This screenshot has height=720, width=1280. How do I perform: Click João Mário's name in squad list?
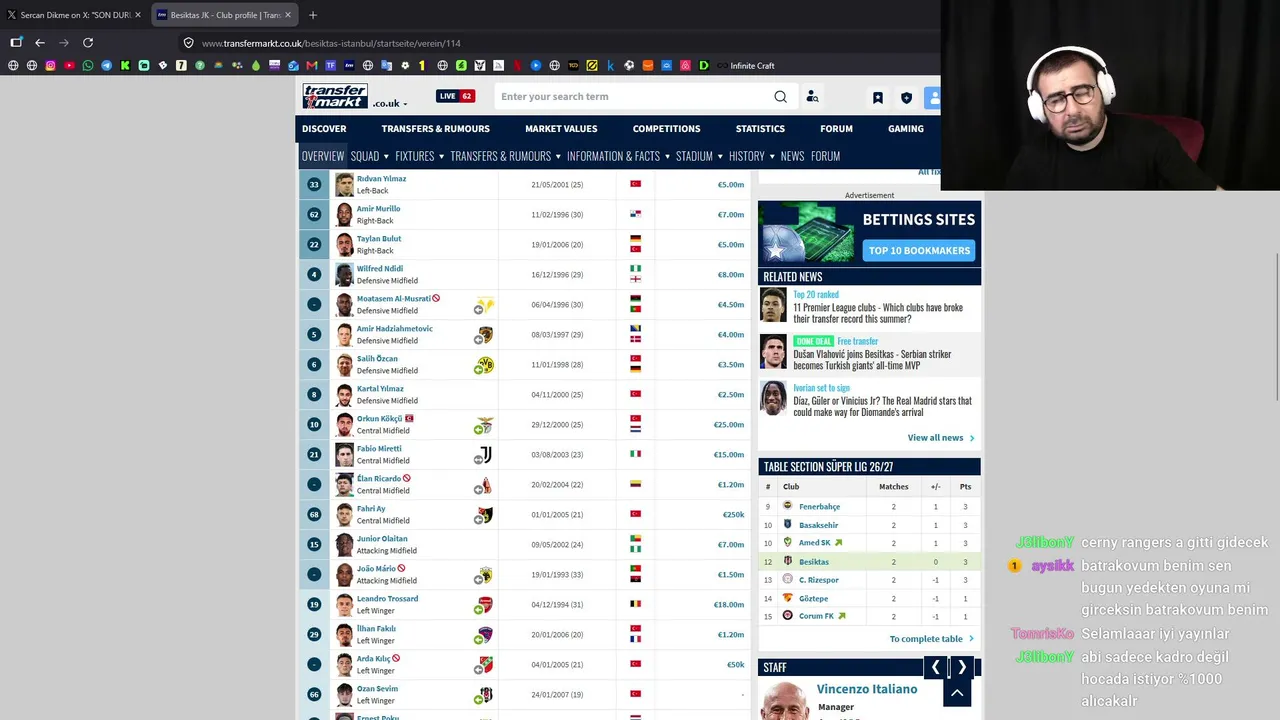click(x=376, y=569)
